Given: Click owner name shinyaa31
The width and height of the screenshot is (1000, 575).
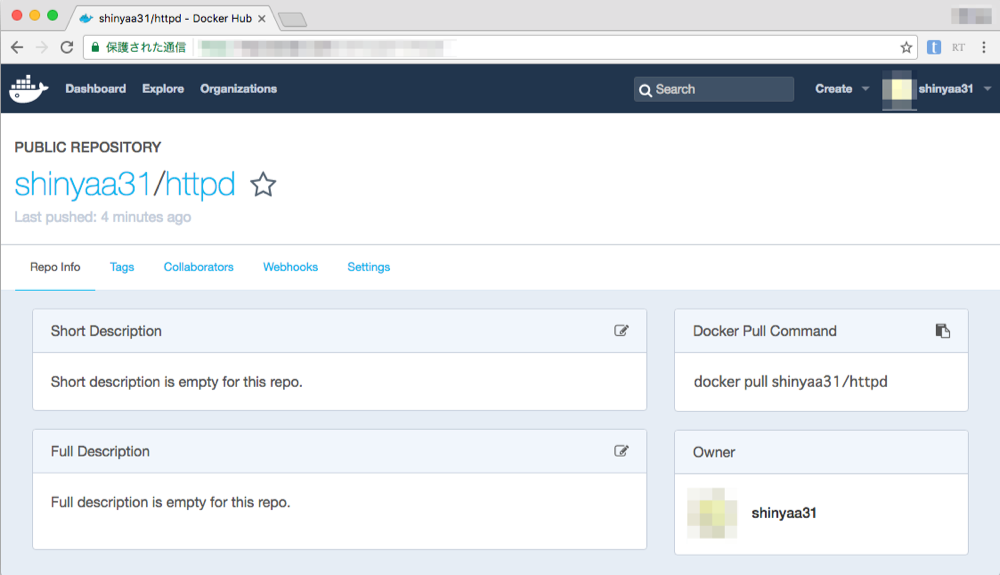Looking at the screenshot, I should [784, 513].
